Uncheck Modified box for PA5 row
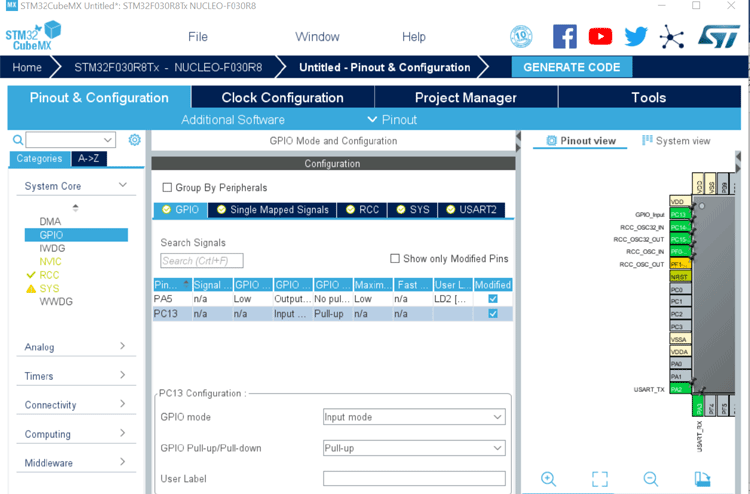 [x=492, y=299]
